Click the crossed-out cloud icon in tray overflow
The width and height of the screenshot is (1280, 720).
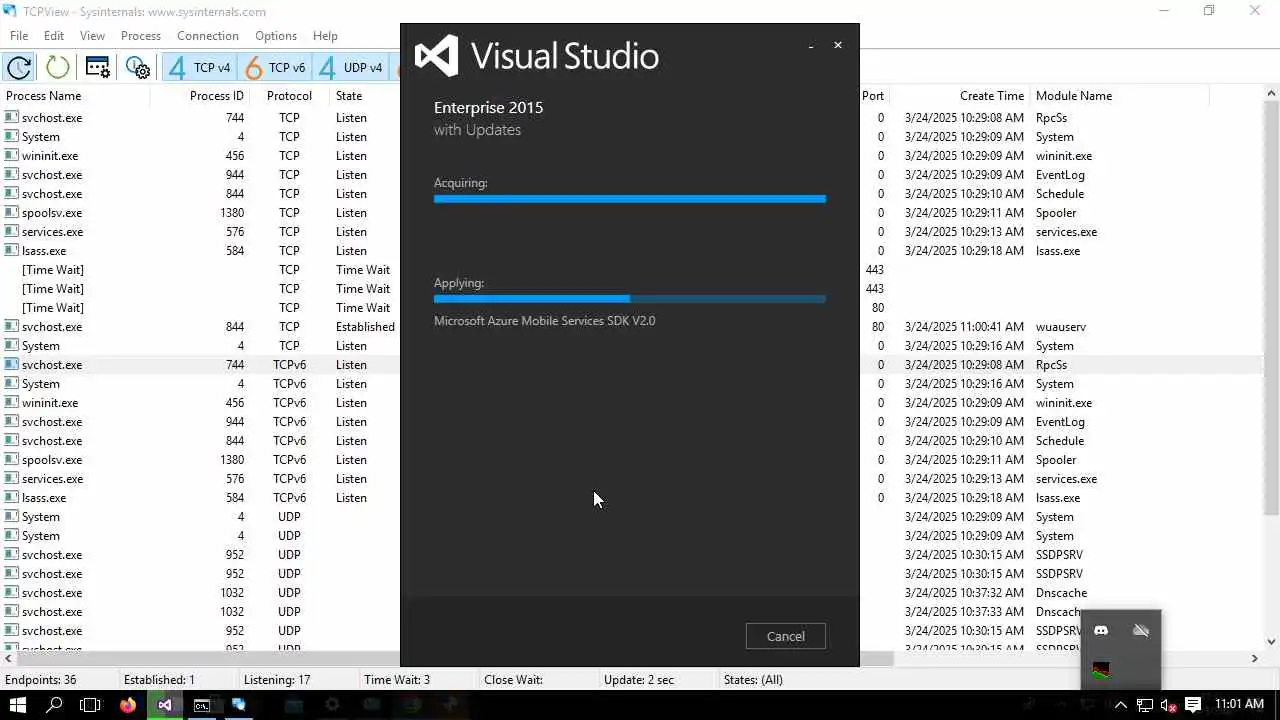[1141, 630]
